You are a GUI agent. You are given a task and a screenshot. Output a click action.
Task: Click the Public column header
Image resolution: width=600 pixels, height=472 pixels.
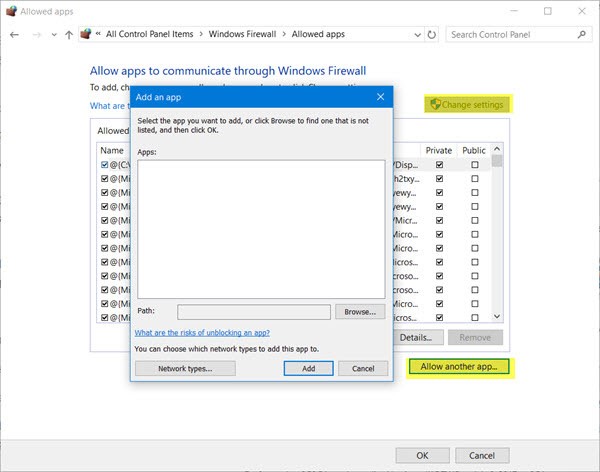474,150
